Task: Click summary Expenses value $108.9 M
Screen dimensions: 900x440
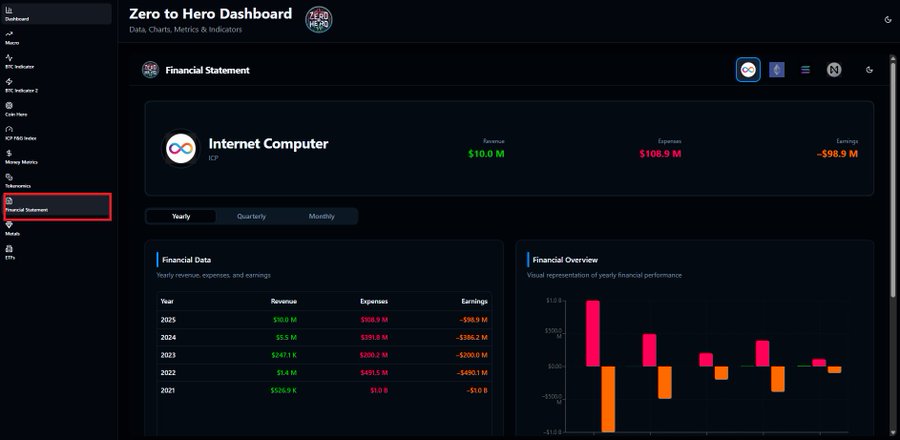Action: pos(661,154)
